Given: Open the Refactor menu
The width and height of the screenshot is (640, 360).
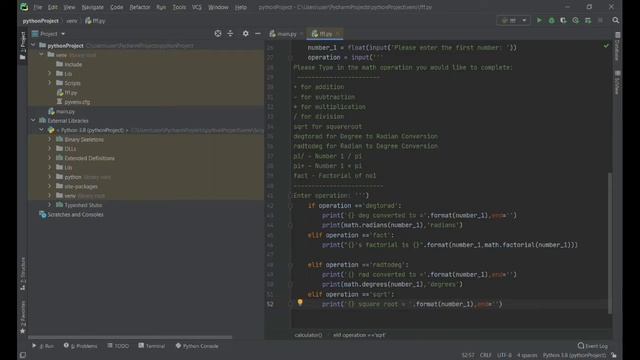Looking at the screenshot, I should pos(140,7).
